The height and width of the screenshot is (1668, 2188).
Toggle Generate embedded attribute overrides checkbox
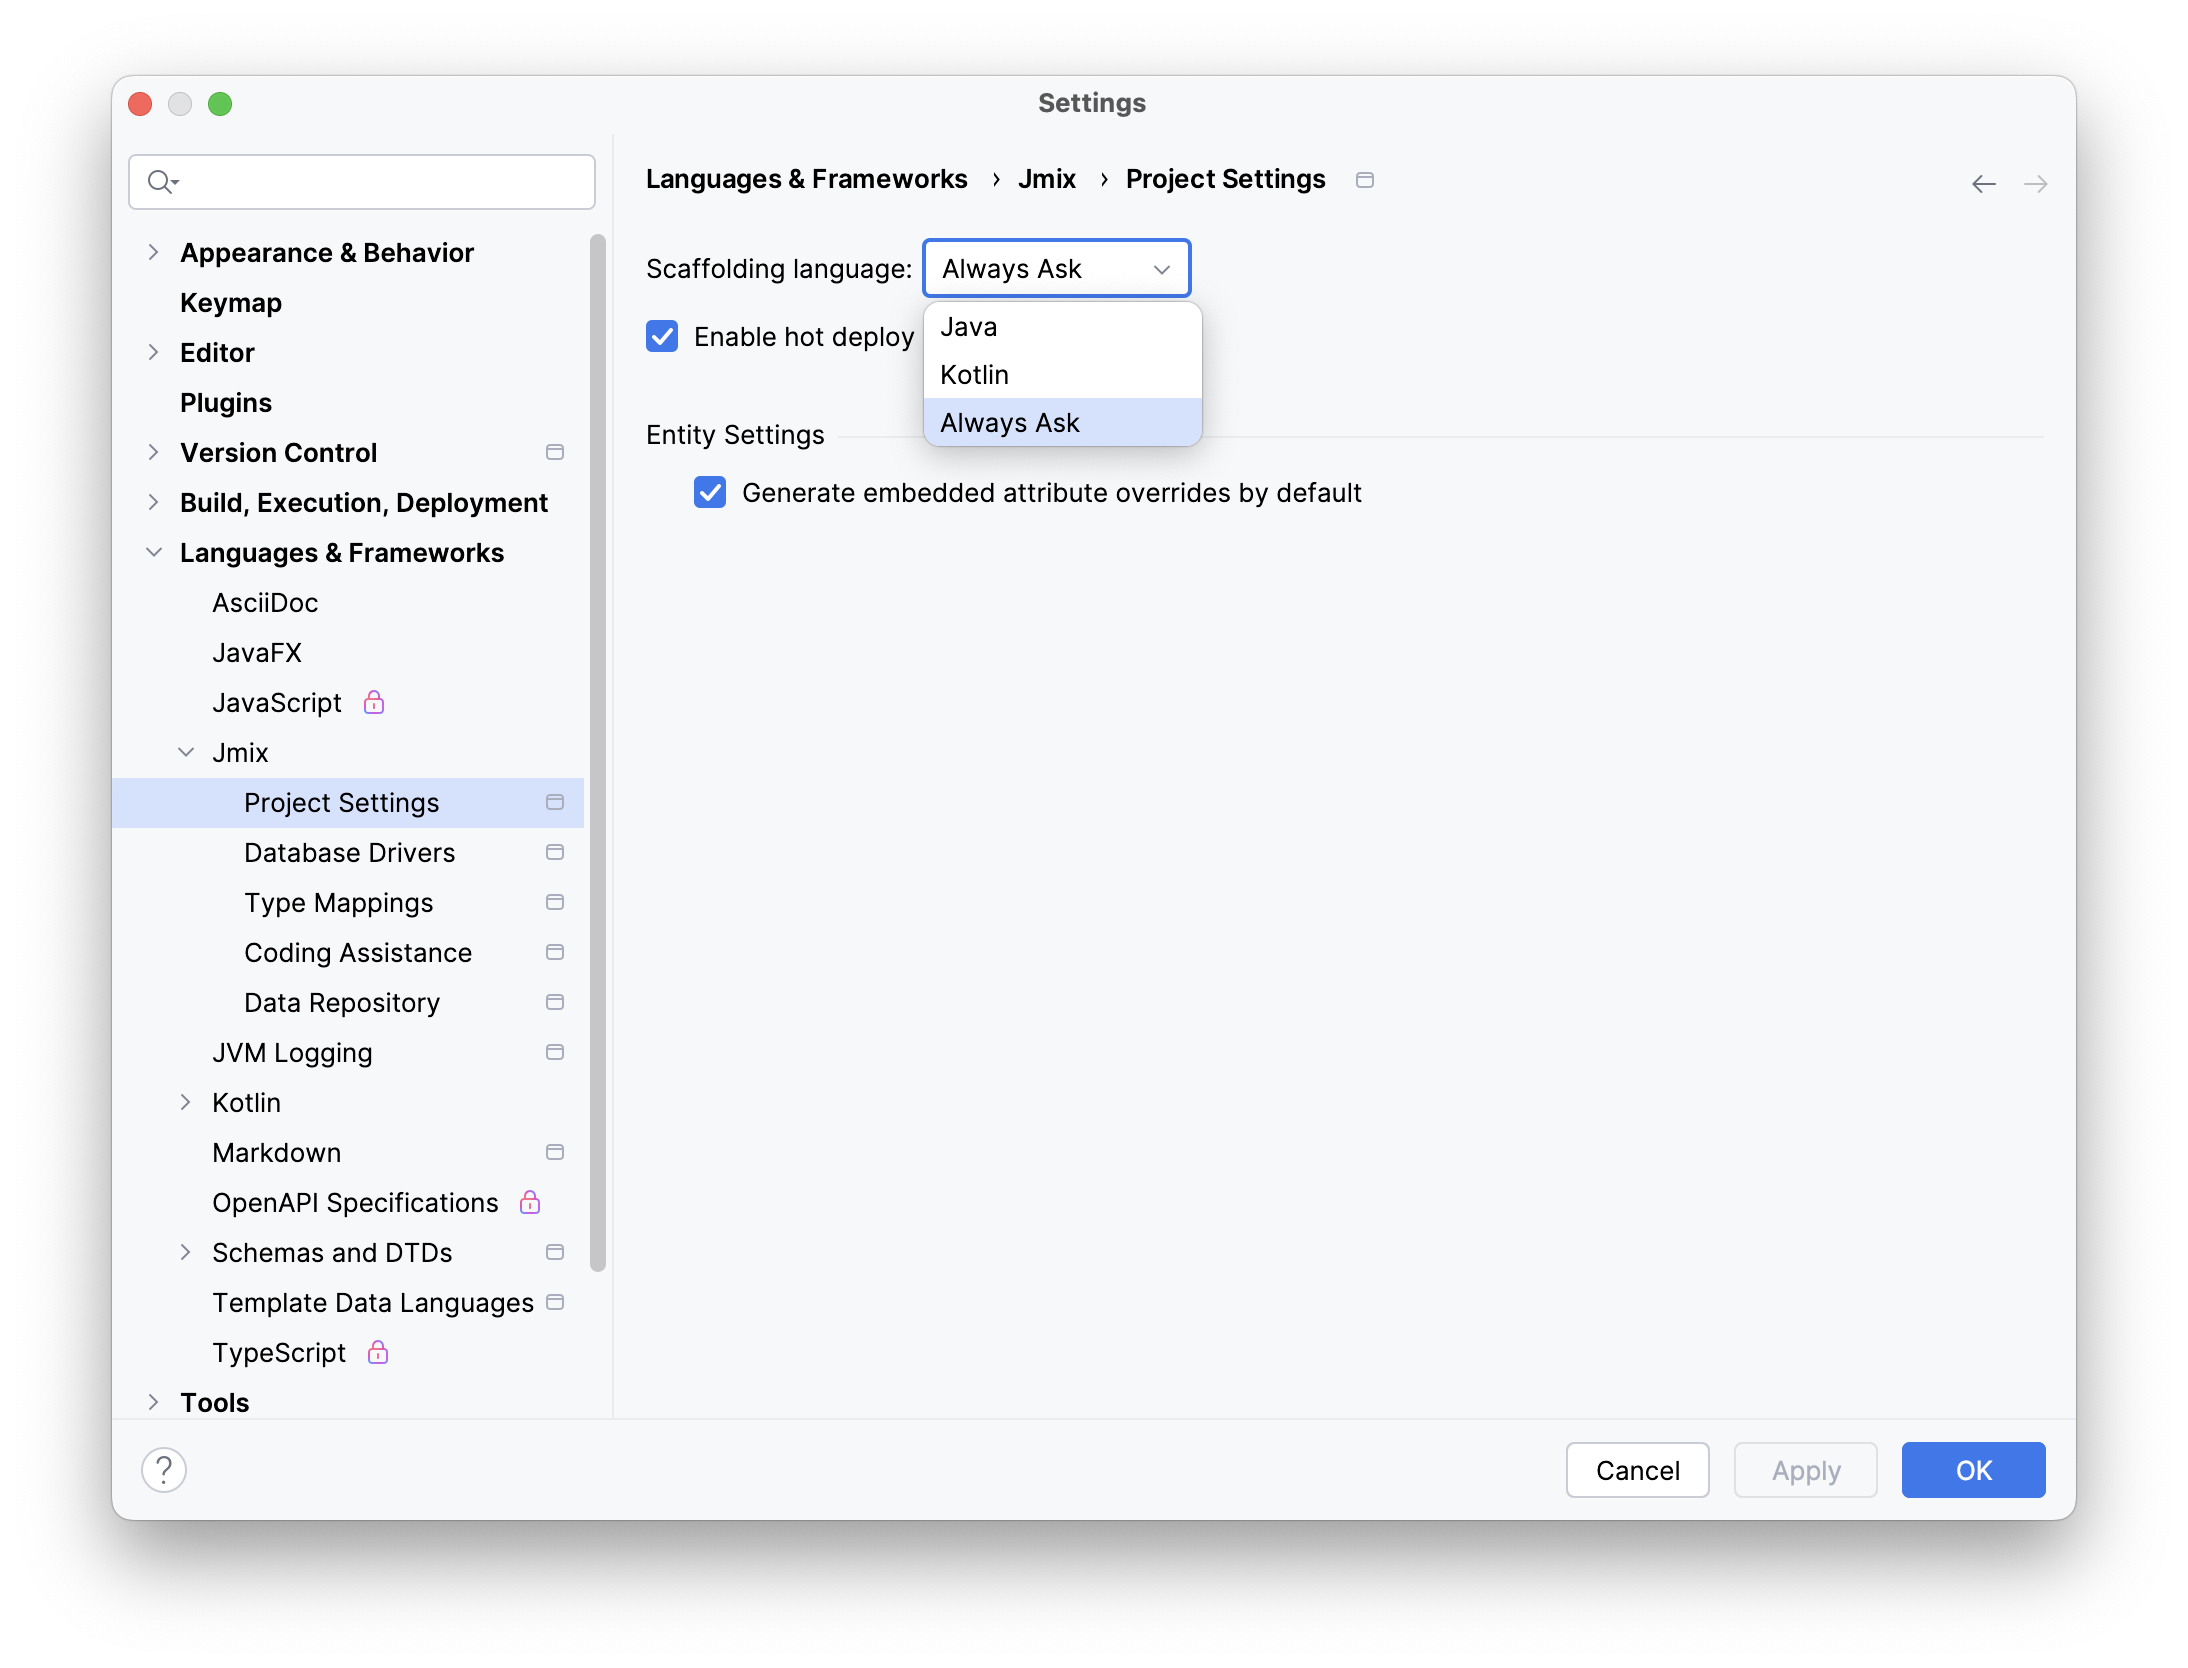(709, 492)
